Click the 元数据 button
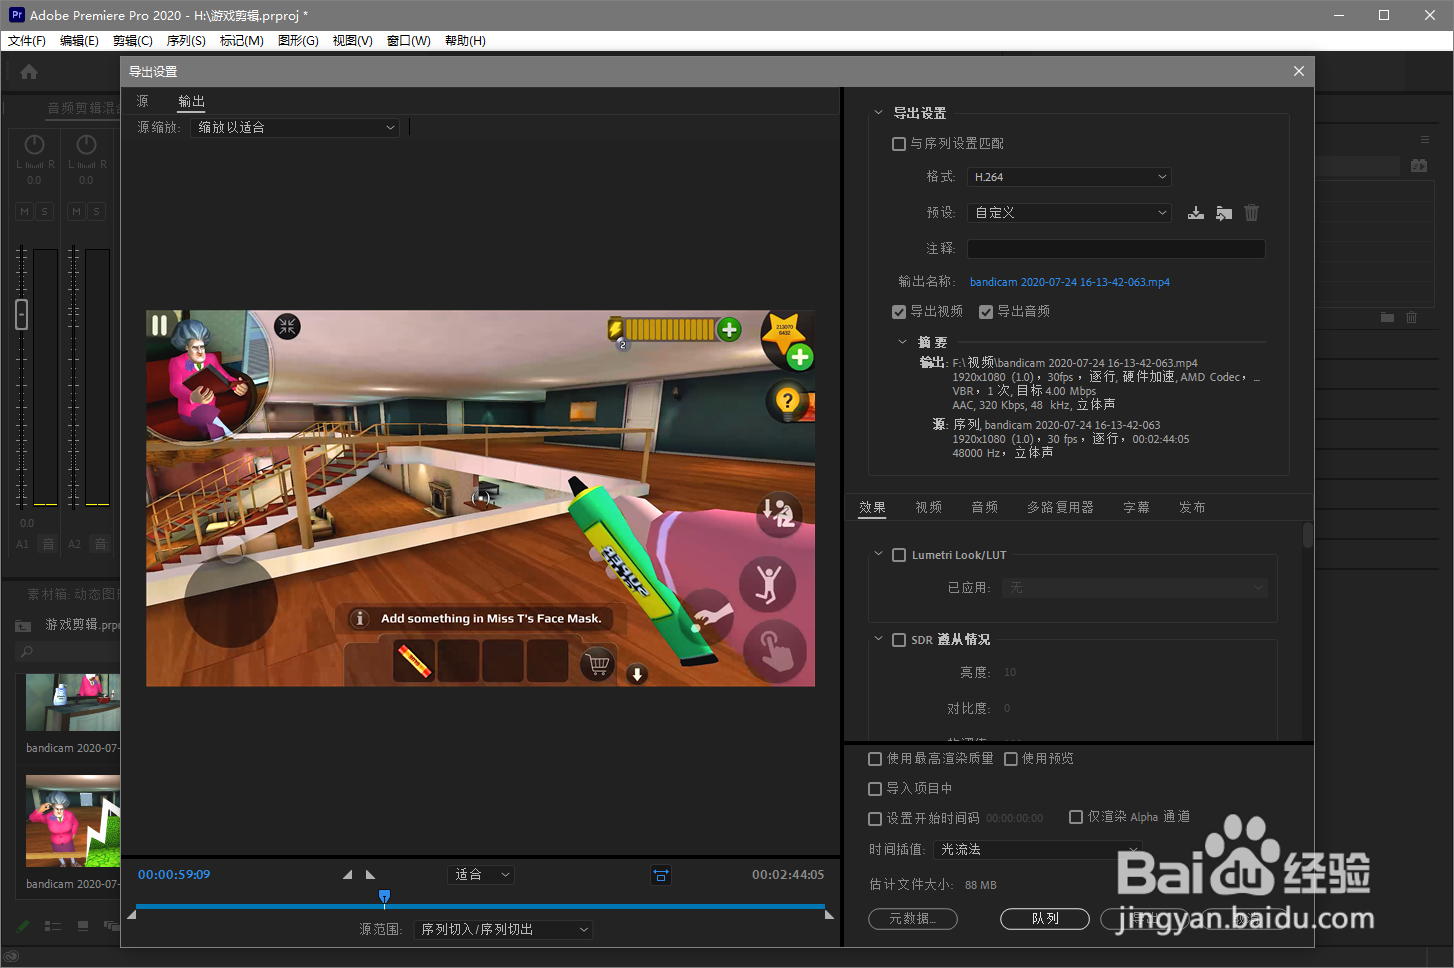 (x=913, y=919)
